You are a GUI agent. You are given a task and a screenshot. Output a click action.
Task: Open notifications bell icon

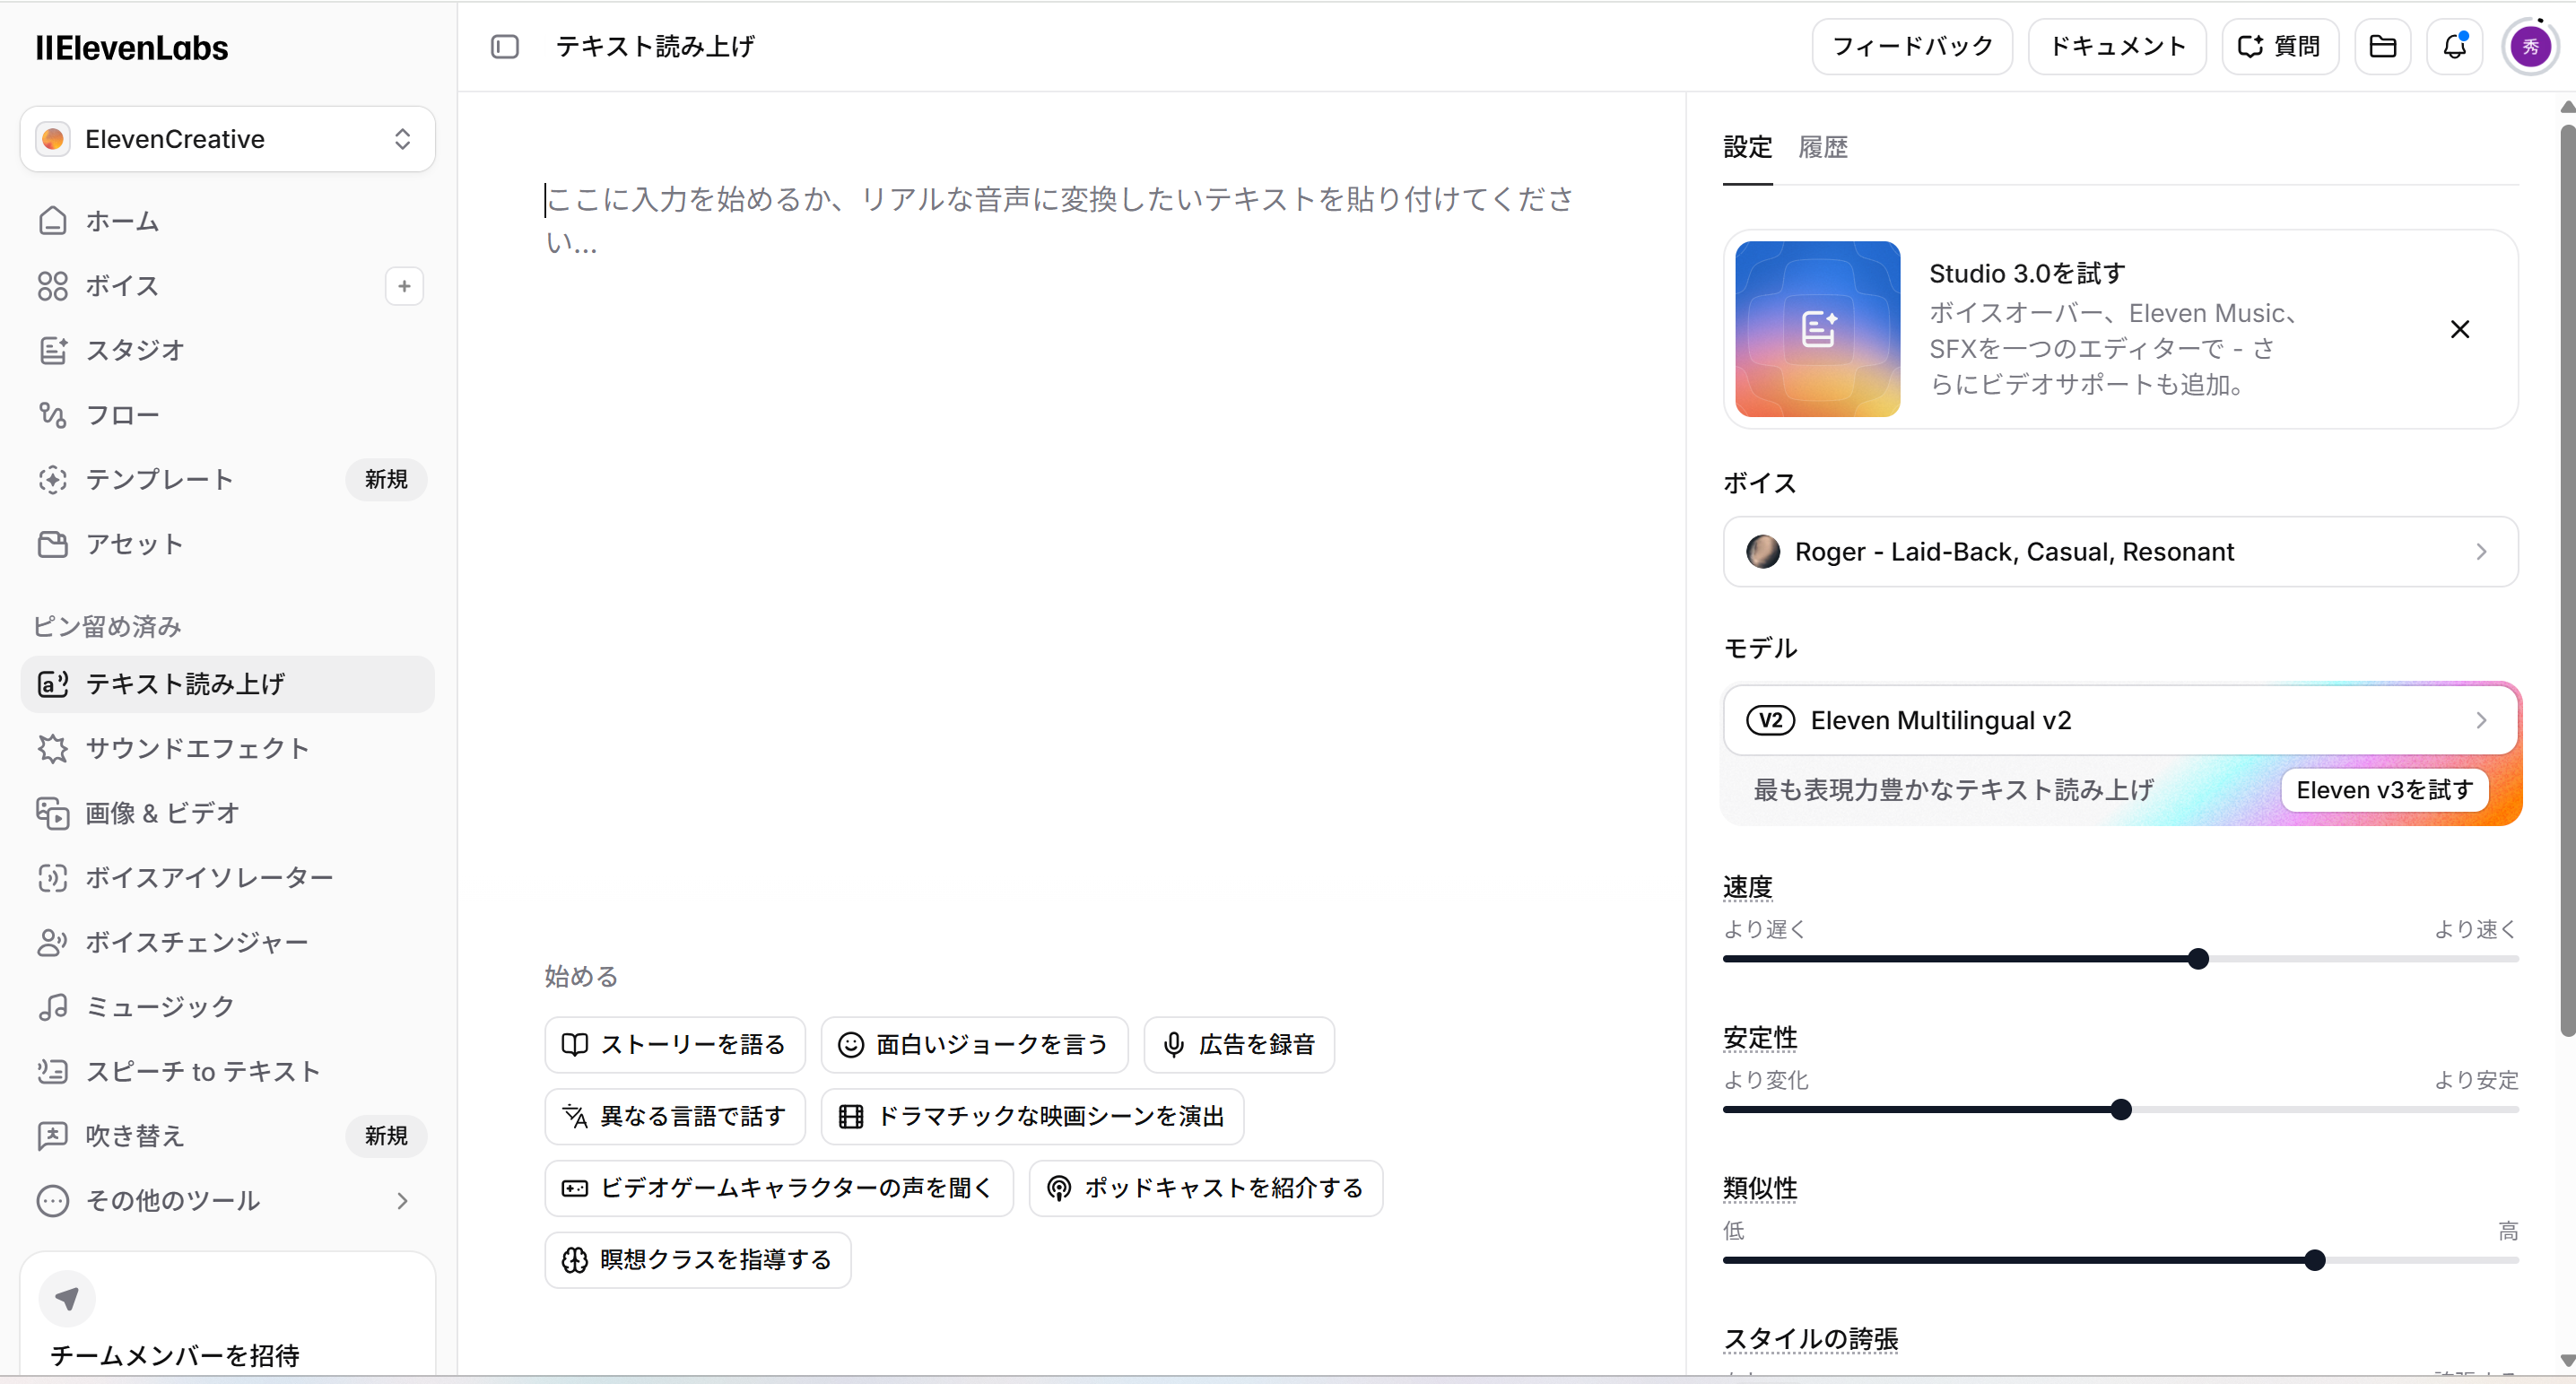click(x=2454, y=46)
